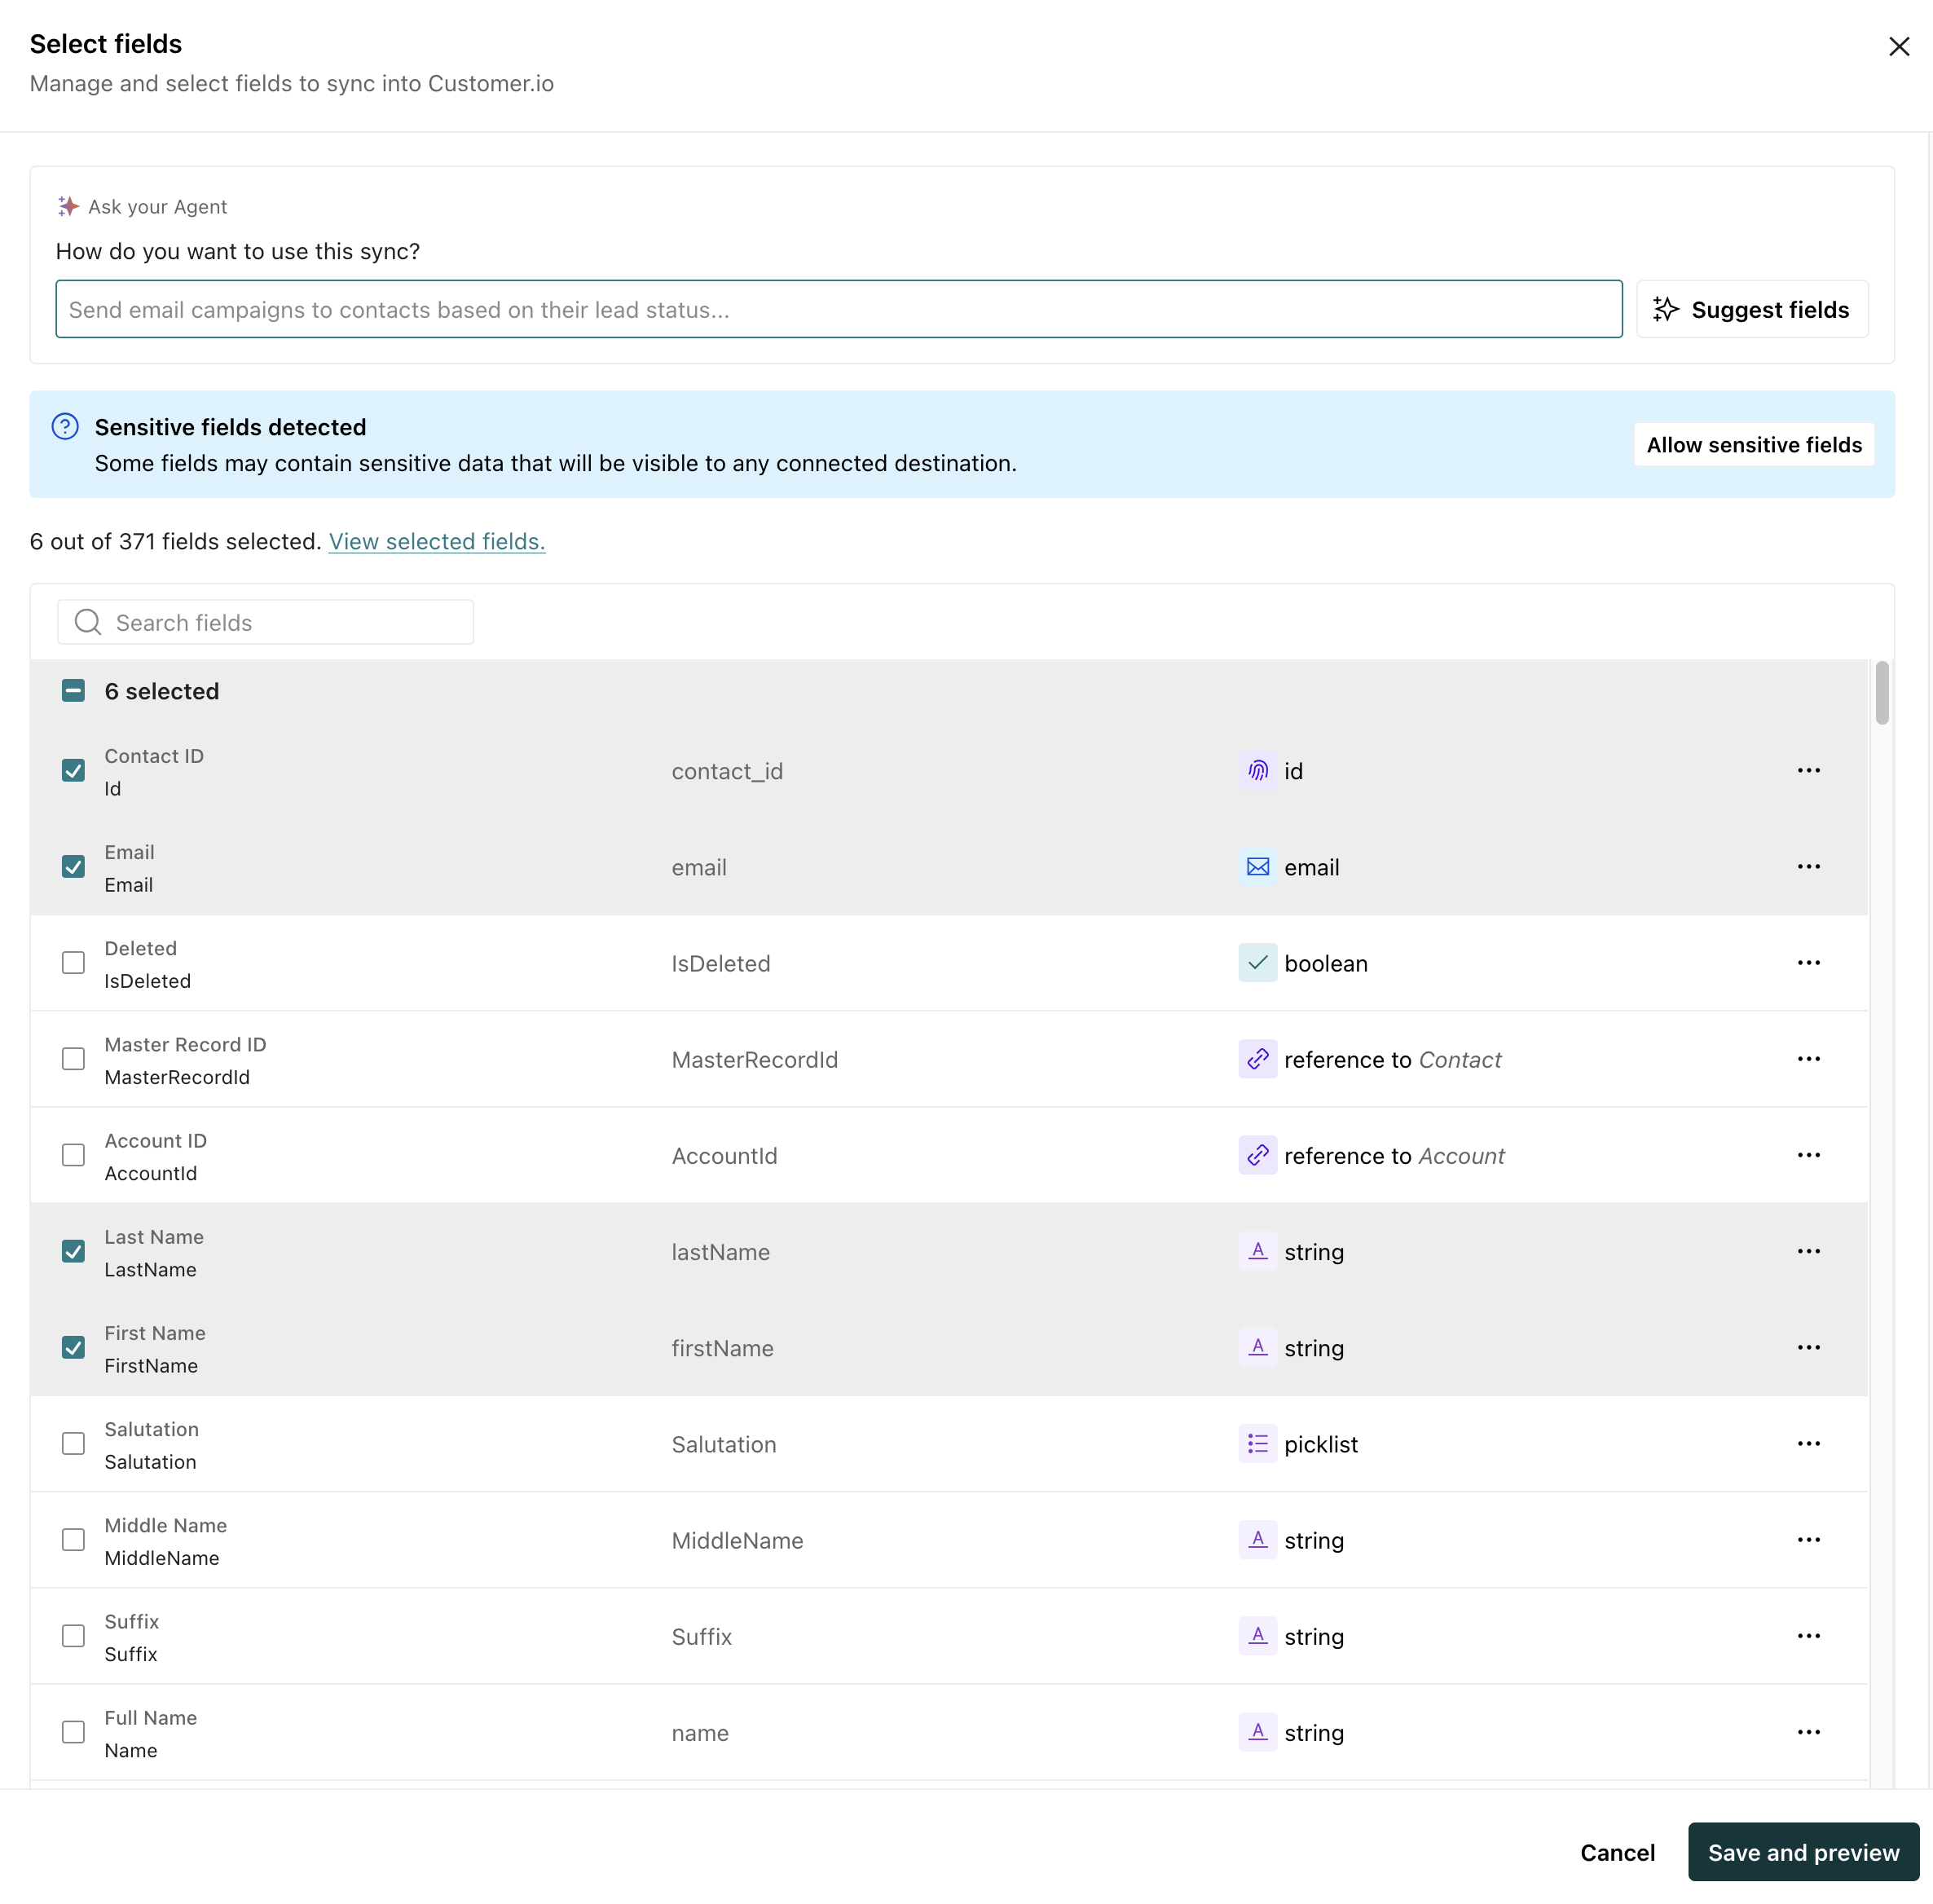The image size is (1933, 1904).
Task: Uncheck the First Name field
Action: pos(73,1347)
